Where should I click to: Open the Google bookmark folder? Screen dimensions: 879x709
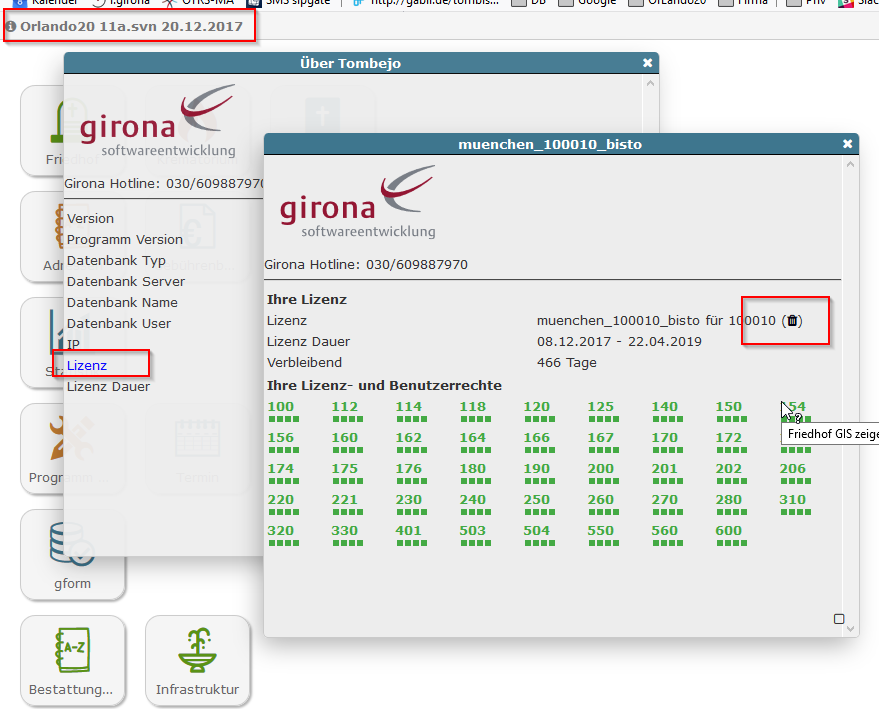pos(587,2)
